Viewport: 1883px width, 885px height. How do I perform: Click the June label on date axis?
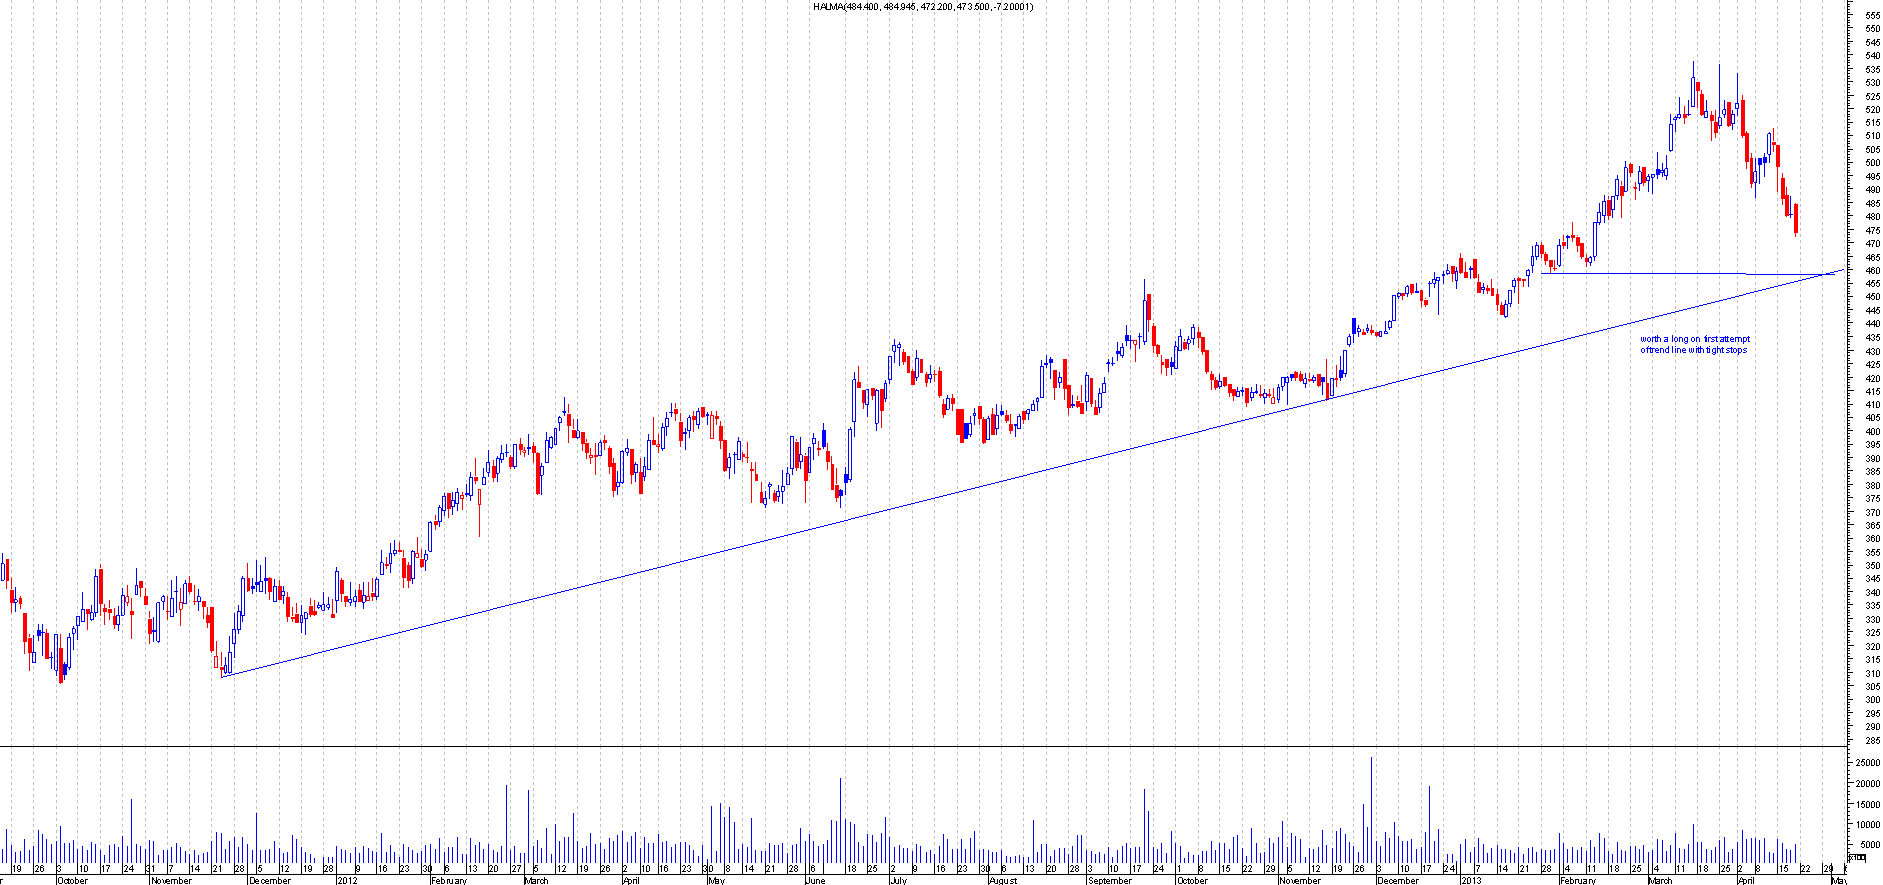(815, 881)
